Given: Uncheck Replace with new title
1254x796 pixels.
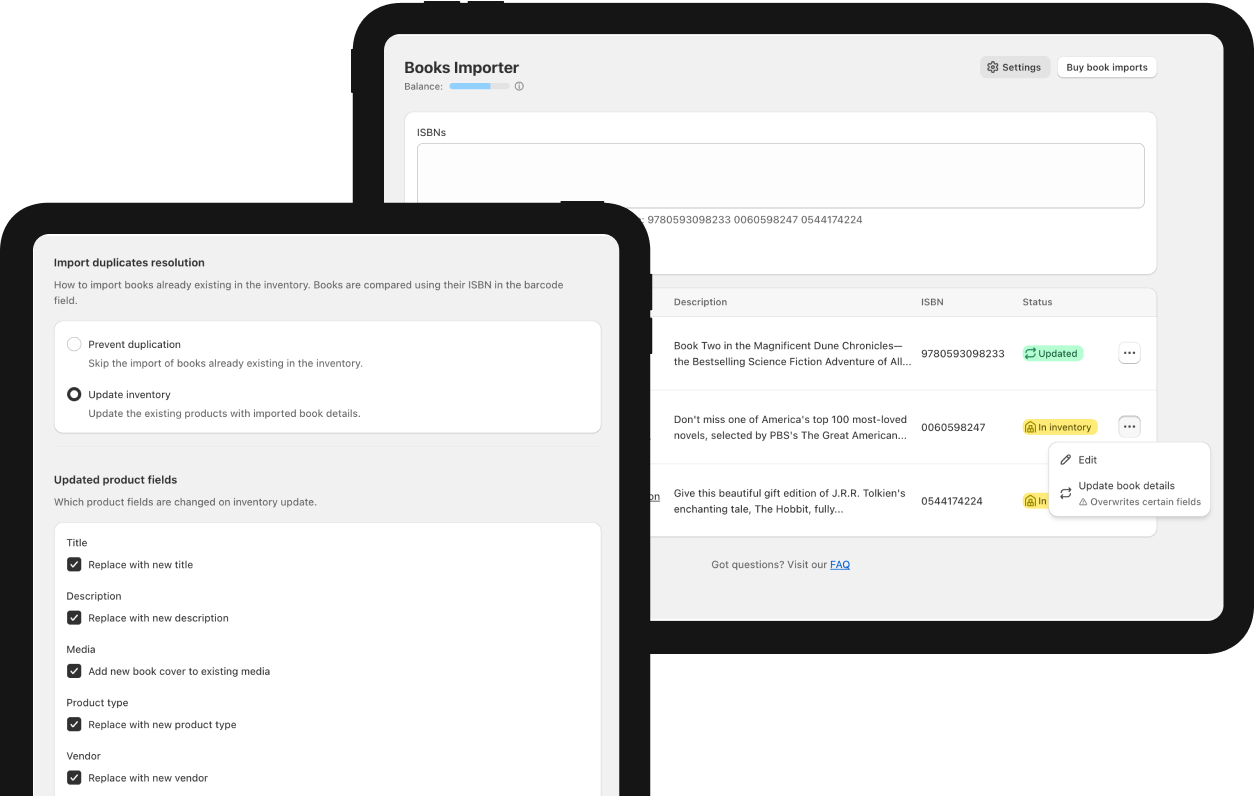Looking at the screenshot, I should [74, 564].
